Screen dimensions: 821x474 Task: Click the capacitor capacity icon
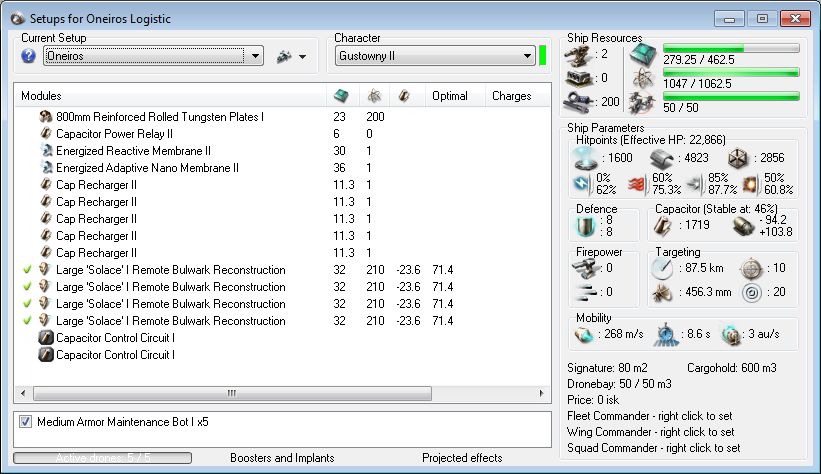point(663,226)
